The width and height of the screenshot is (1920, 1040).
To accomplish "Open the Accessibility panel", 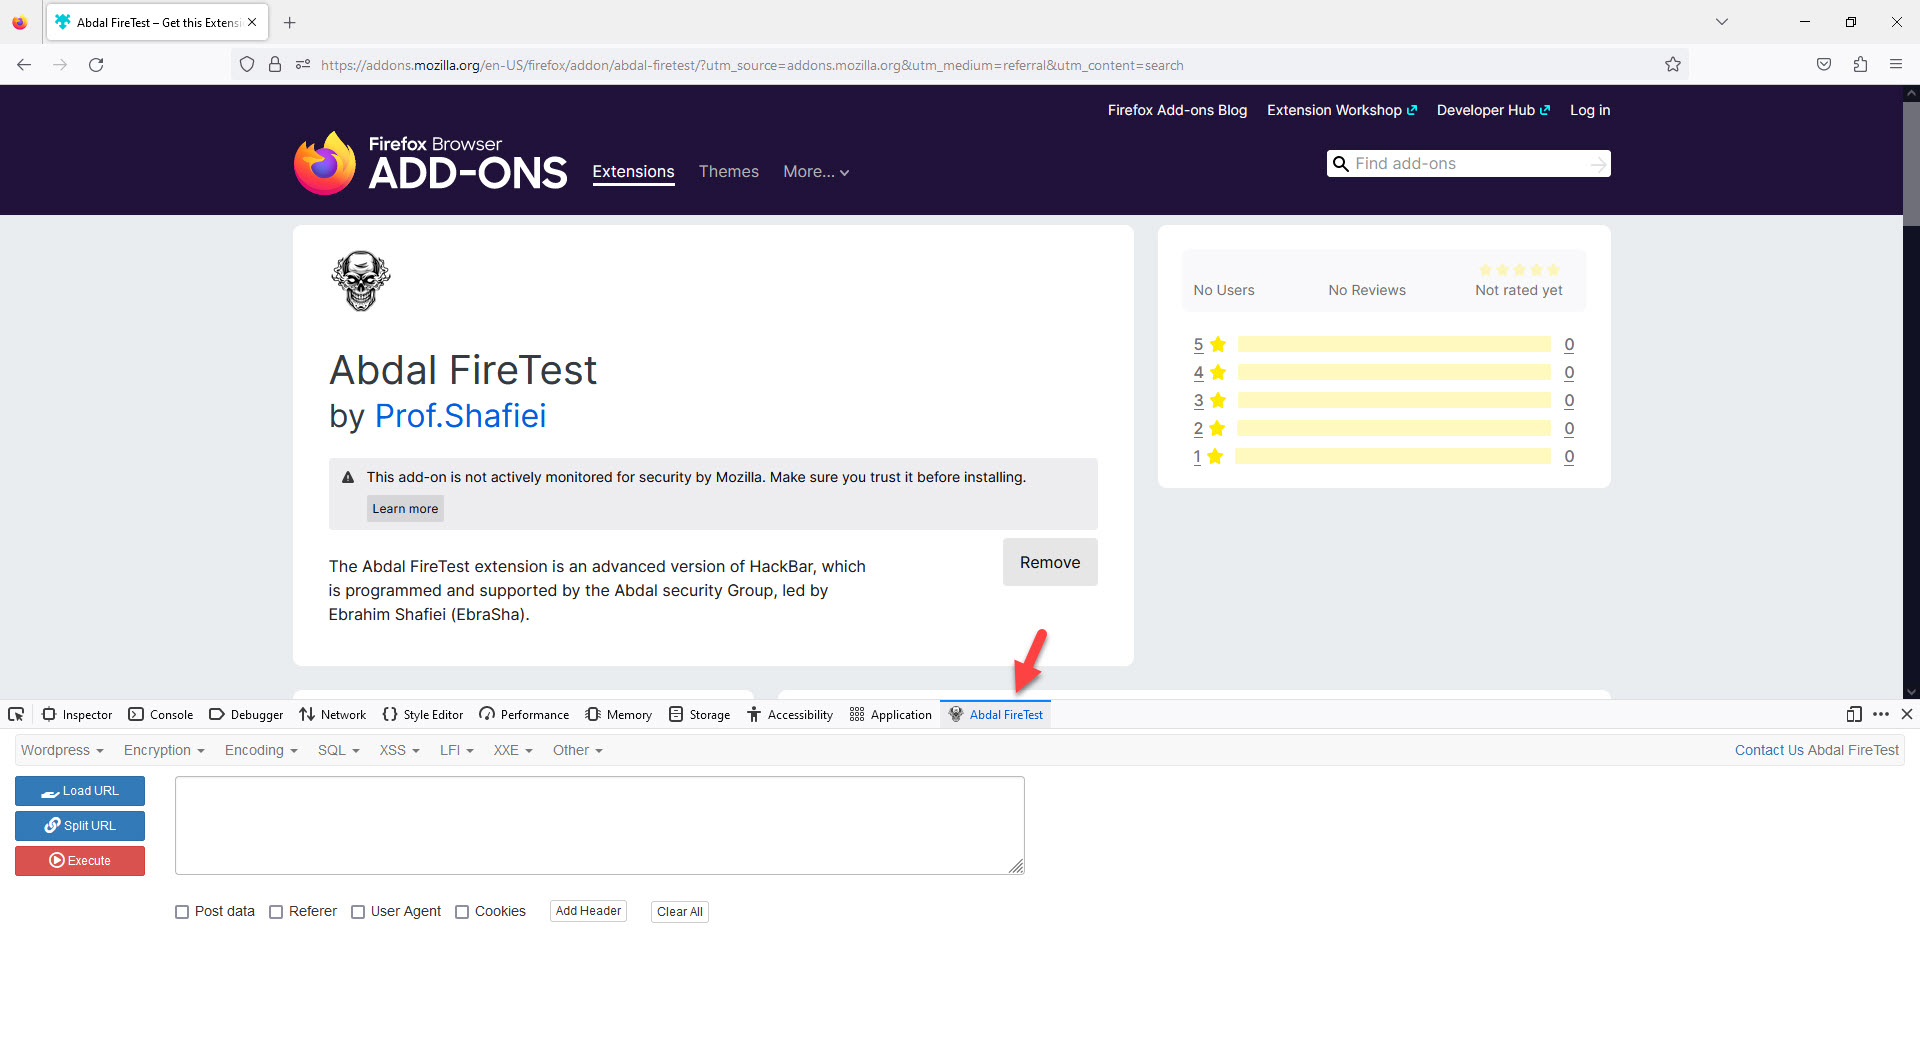I will point(790,714).
